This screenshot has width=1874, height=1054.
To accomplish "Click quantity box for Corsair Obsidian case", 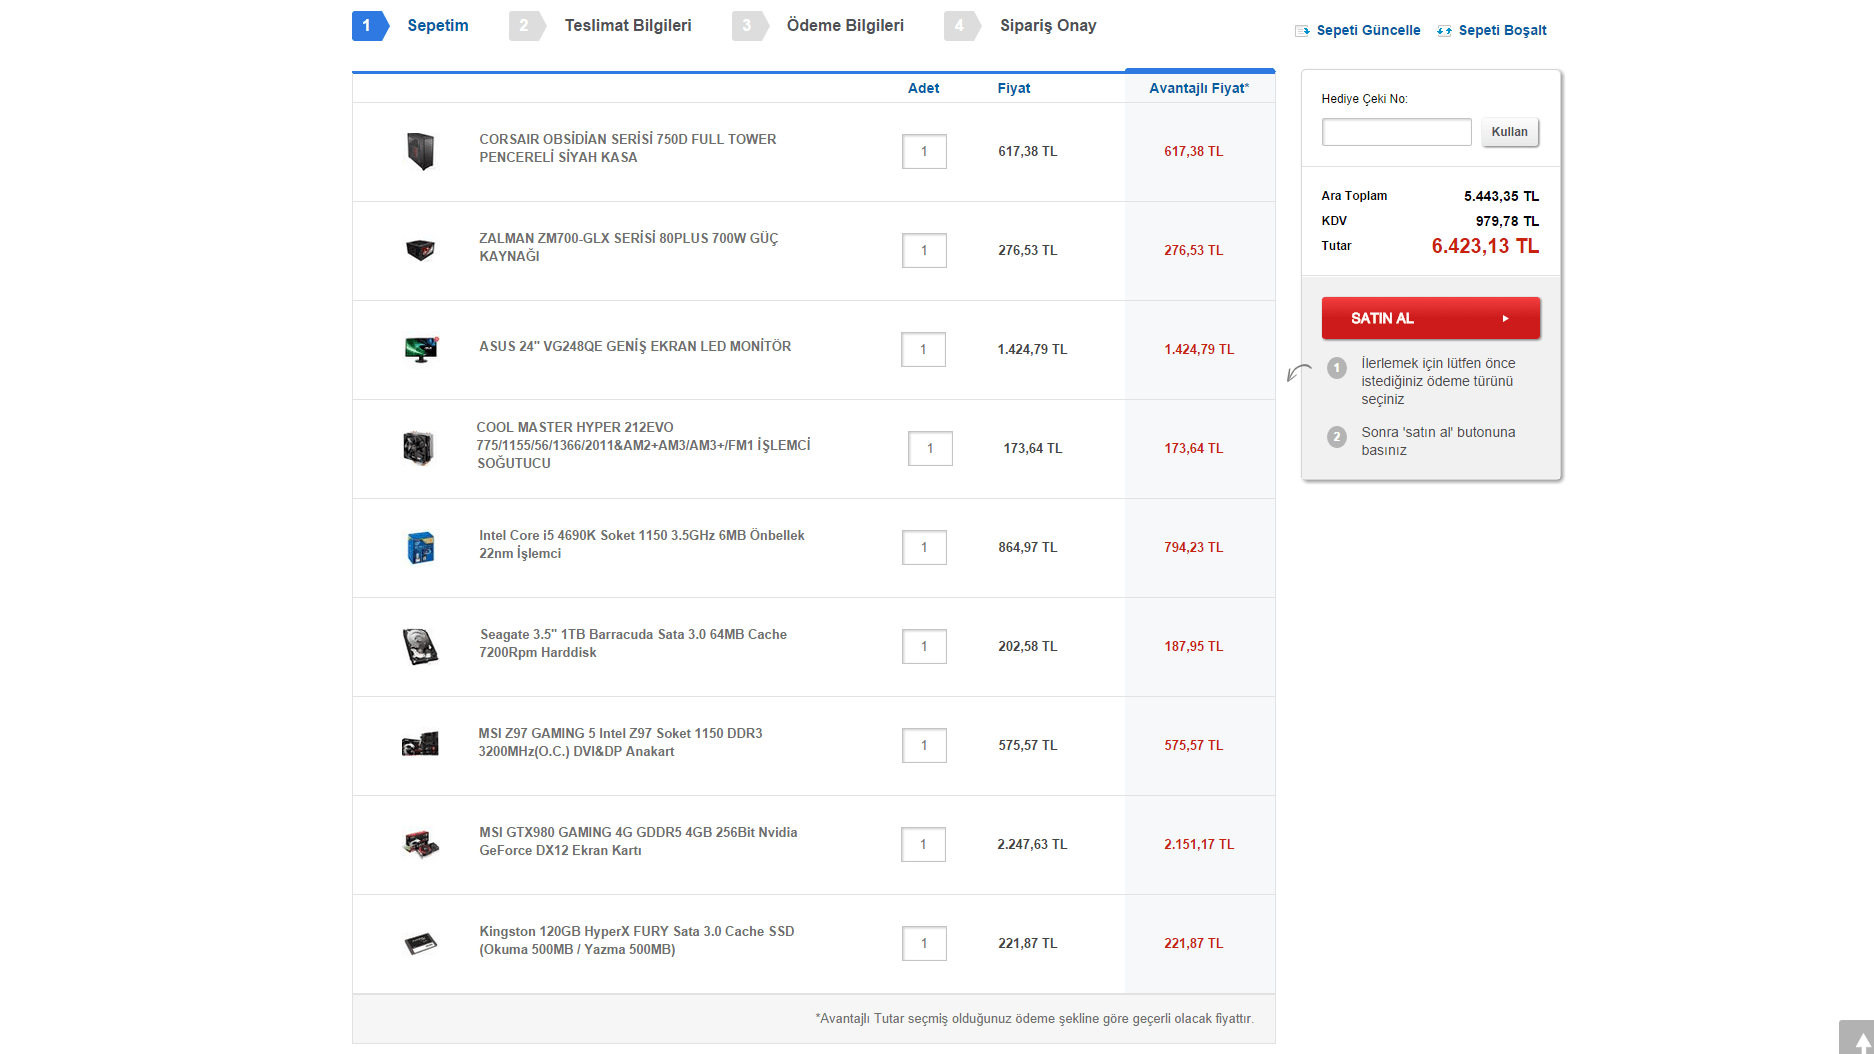I will pos(924,152).
